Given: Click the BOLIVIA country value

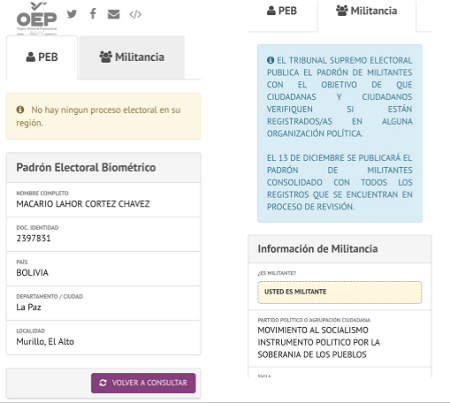Looking at the screenshot, I should [32, 273].
